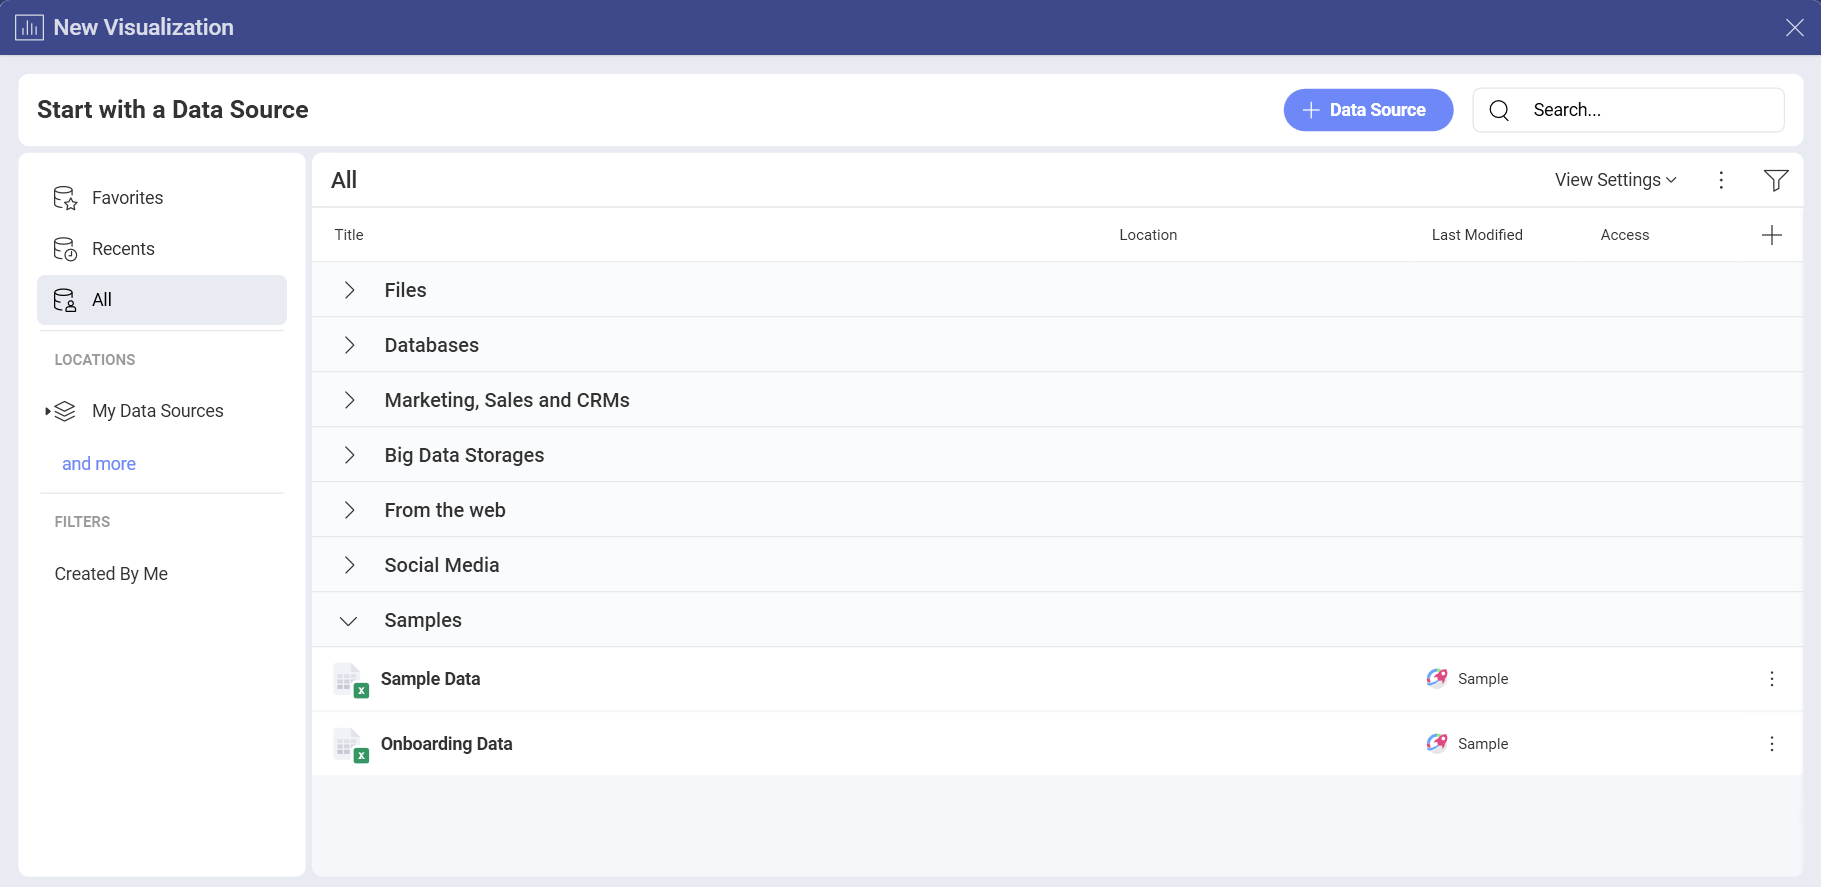Image resolution: width=1821 pixels, height=887 pixels.
Task: Expand the Files category chevron
Action: tap(349, 290)
